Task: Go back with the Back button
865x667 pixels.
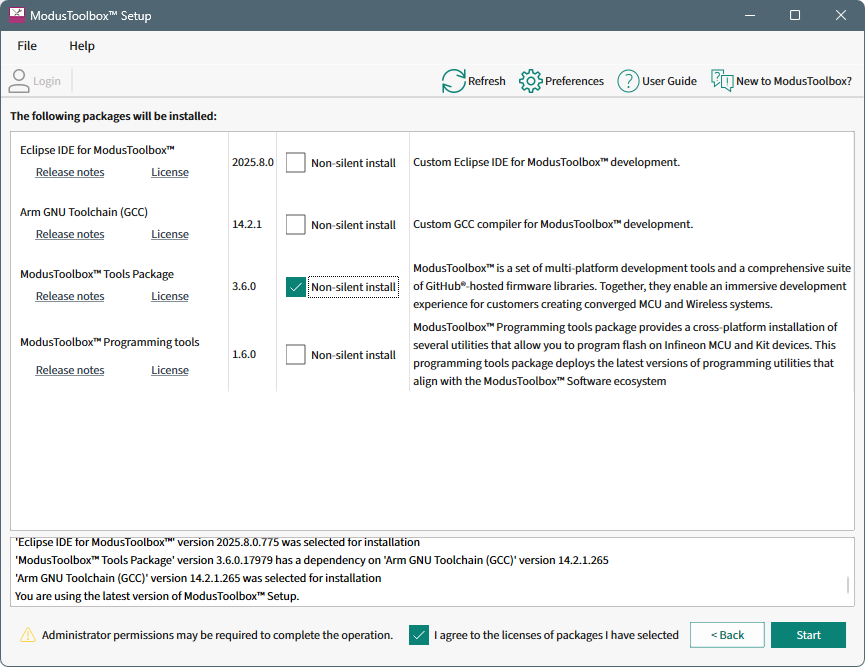Action: (x=727, y=635)
